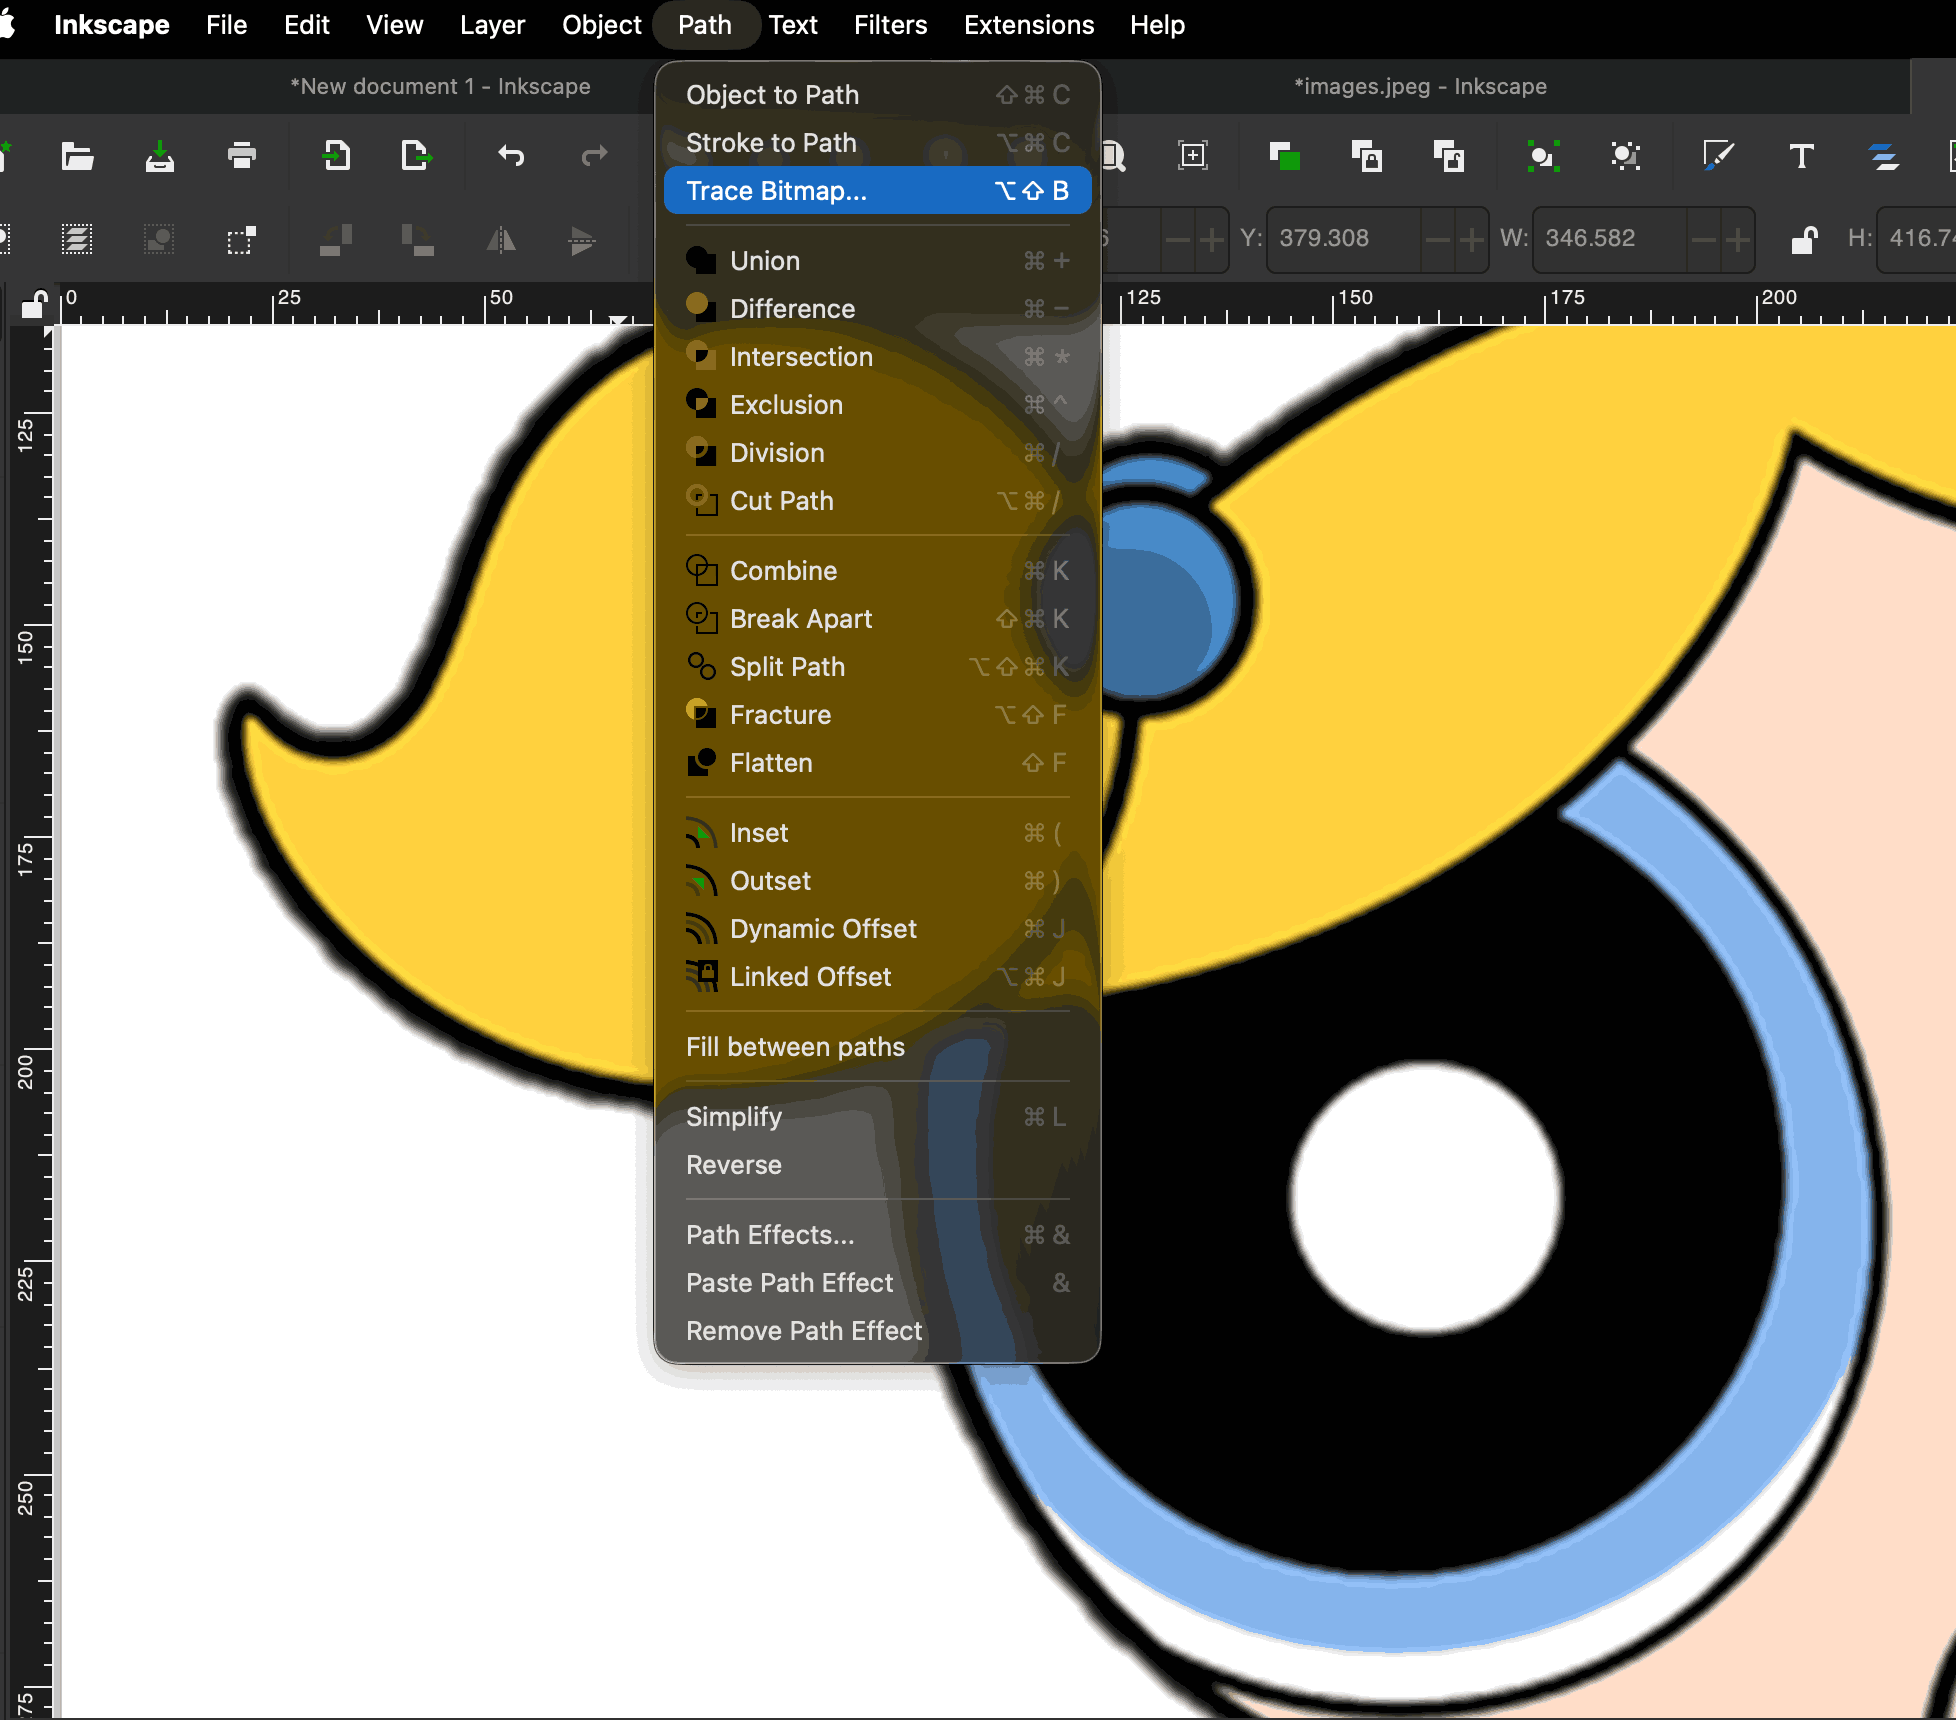Click the Simplify menu command
Screen dimensions: 1956x1720
(x=734, y=1117)
